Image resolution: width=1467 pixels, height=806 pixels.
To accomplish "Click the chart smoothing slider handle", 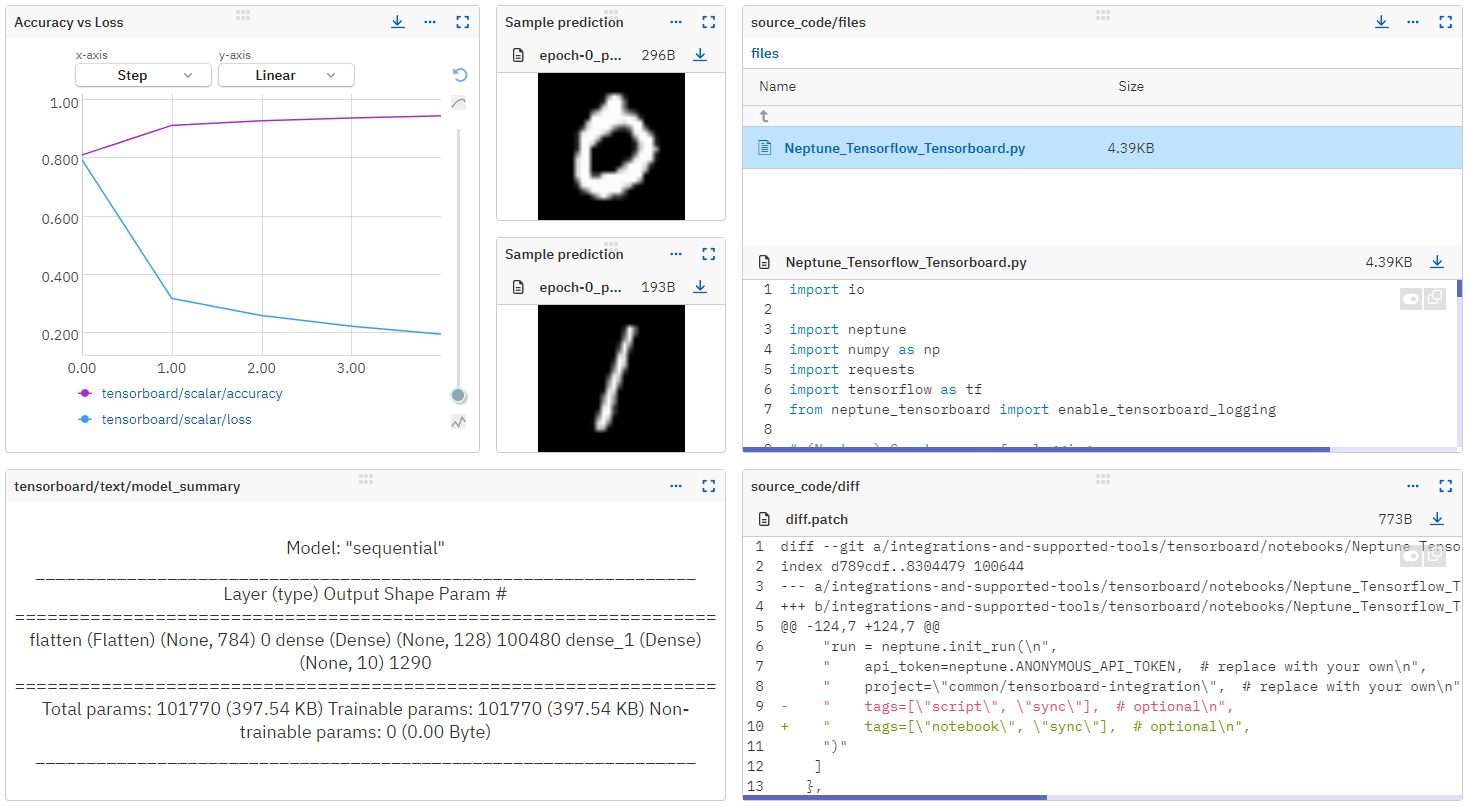I will (x=459, y=395).
